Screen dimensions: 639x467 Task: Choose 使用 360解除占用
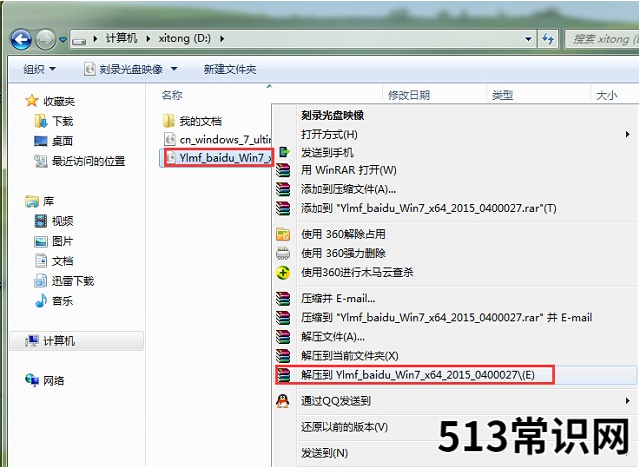tap(343, 234)
